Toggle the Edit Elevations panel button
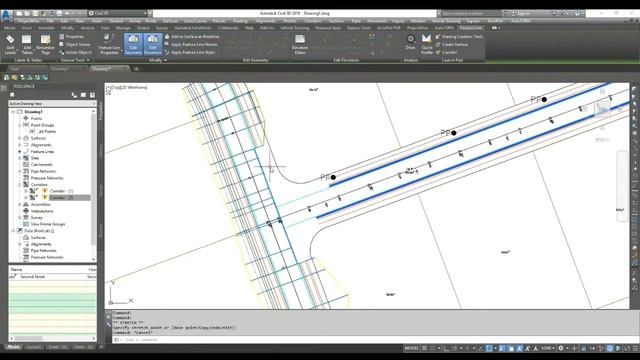The height and width of the screenshot is (360, 640). (153, 44)
